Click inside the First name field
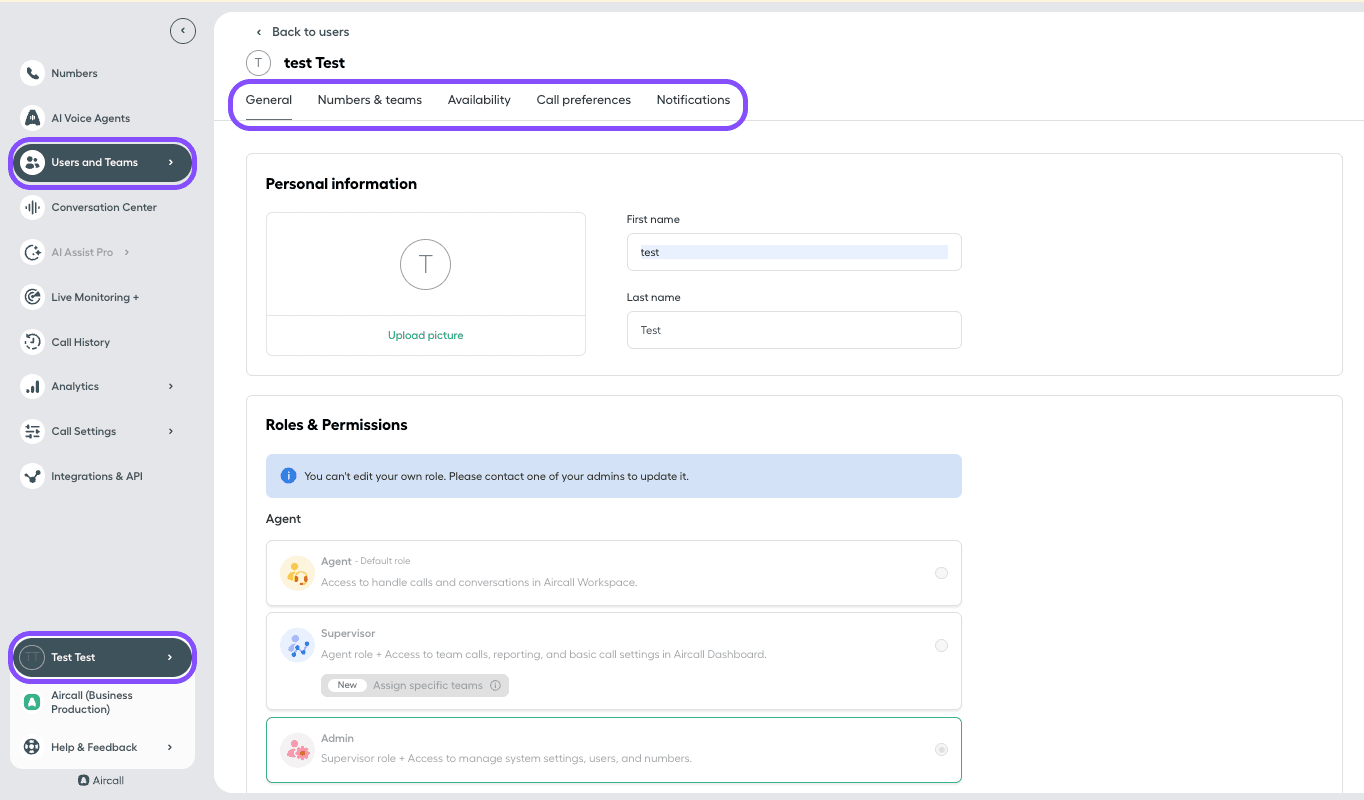Screen dimensions: 1364x800 793,251
